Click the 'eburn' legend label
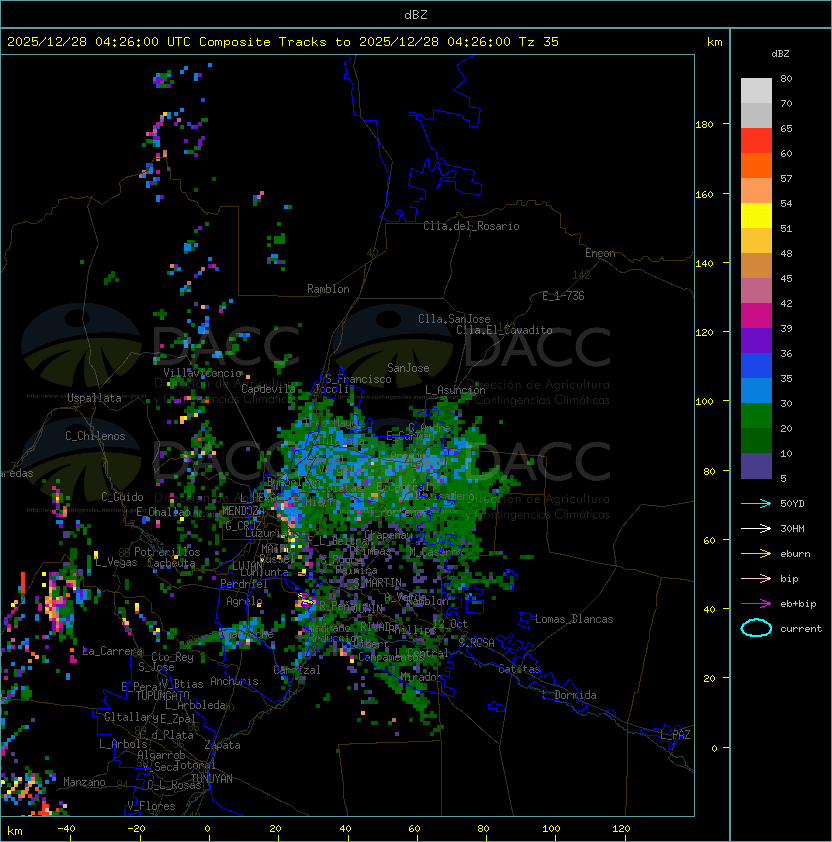 point(795,554)
